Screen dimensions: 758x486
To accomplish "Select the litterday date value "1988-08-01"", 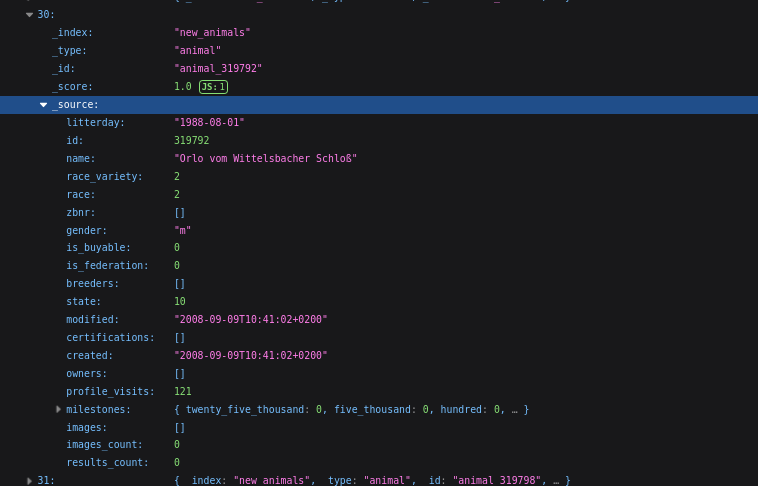I will [209, 122].
